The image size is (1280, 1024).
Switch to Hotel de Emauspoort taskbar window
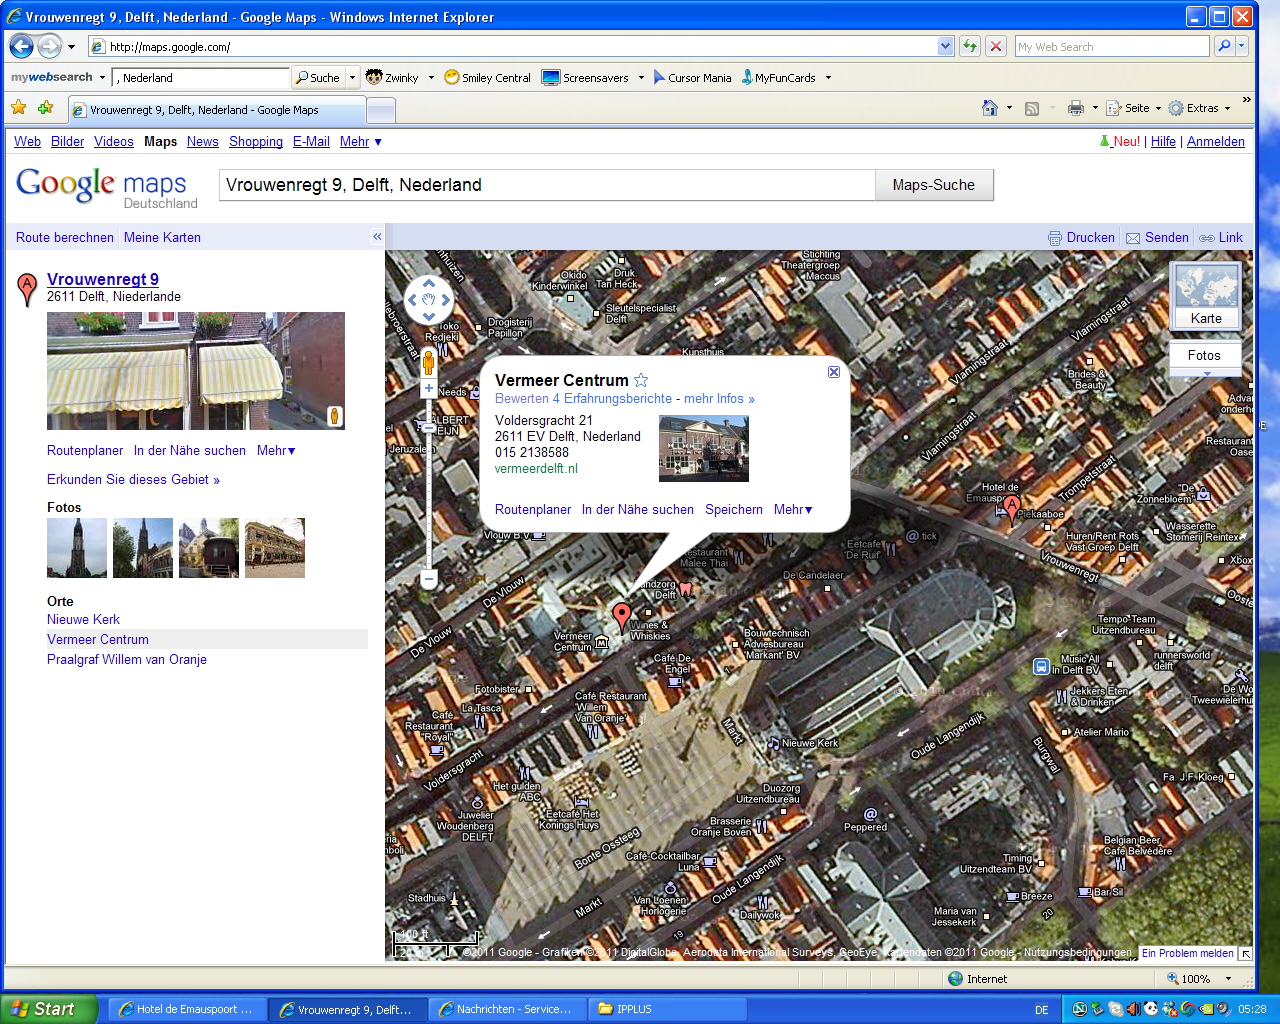pyautogui.click(x=187, y=1009)
